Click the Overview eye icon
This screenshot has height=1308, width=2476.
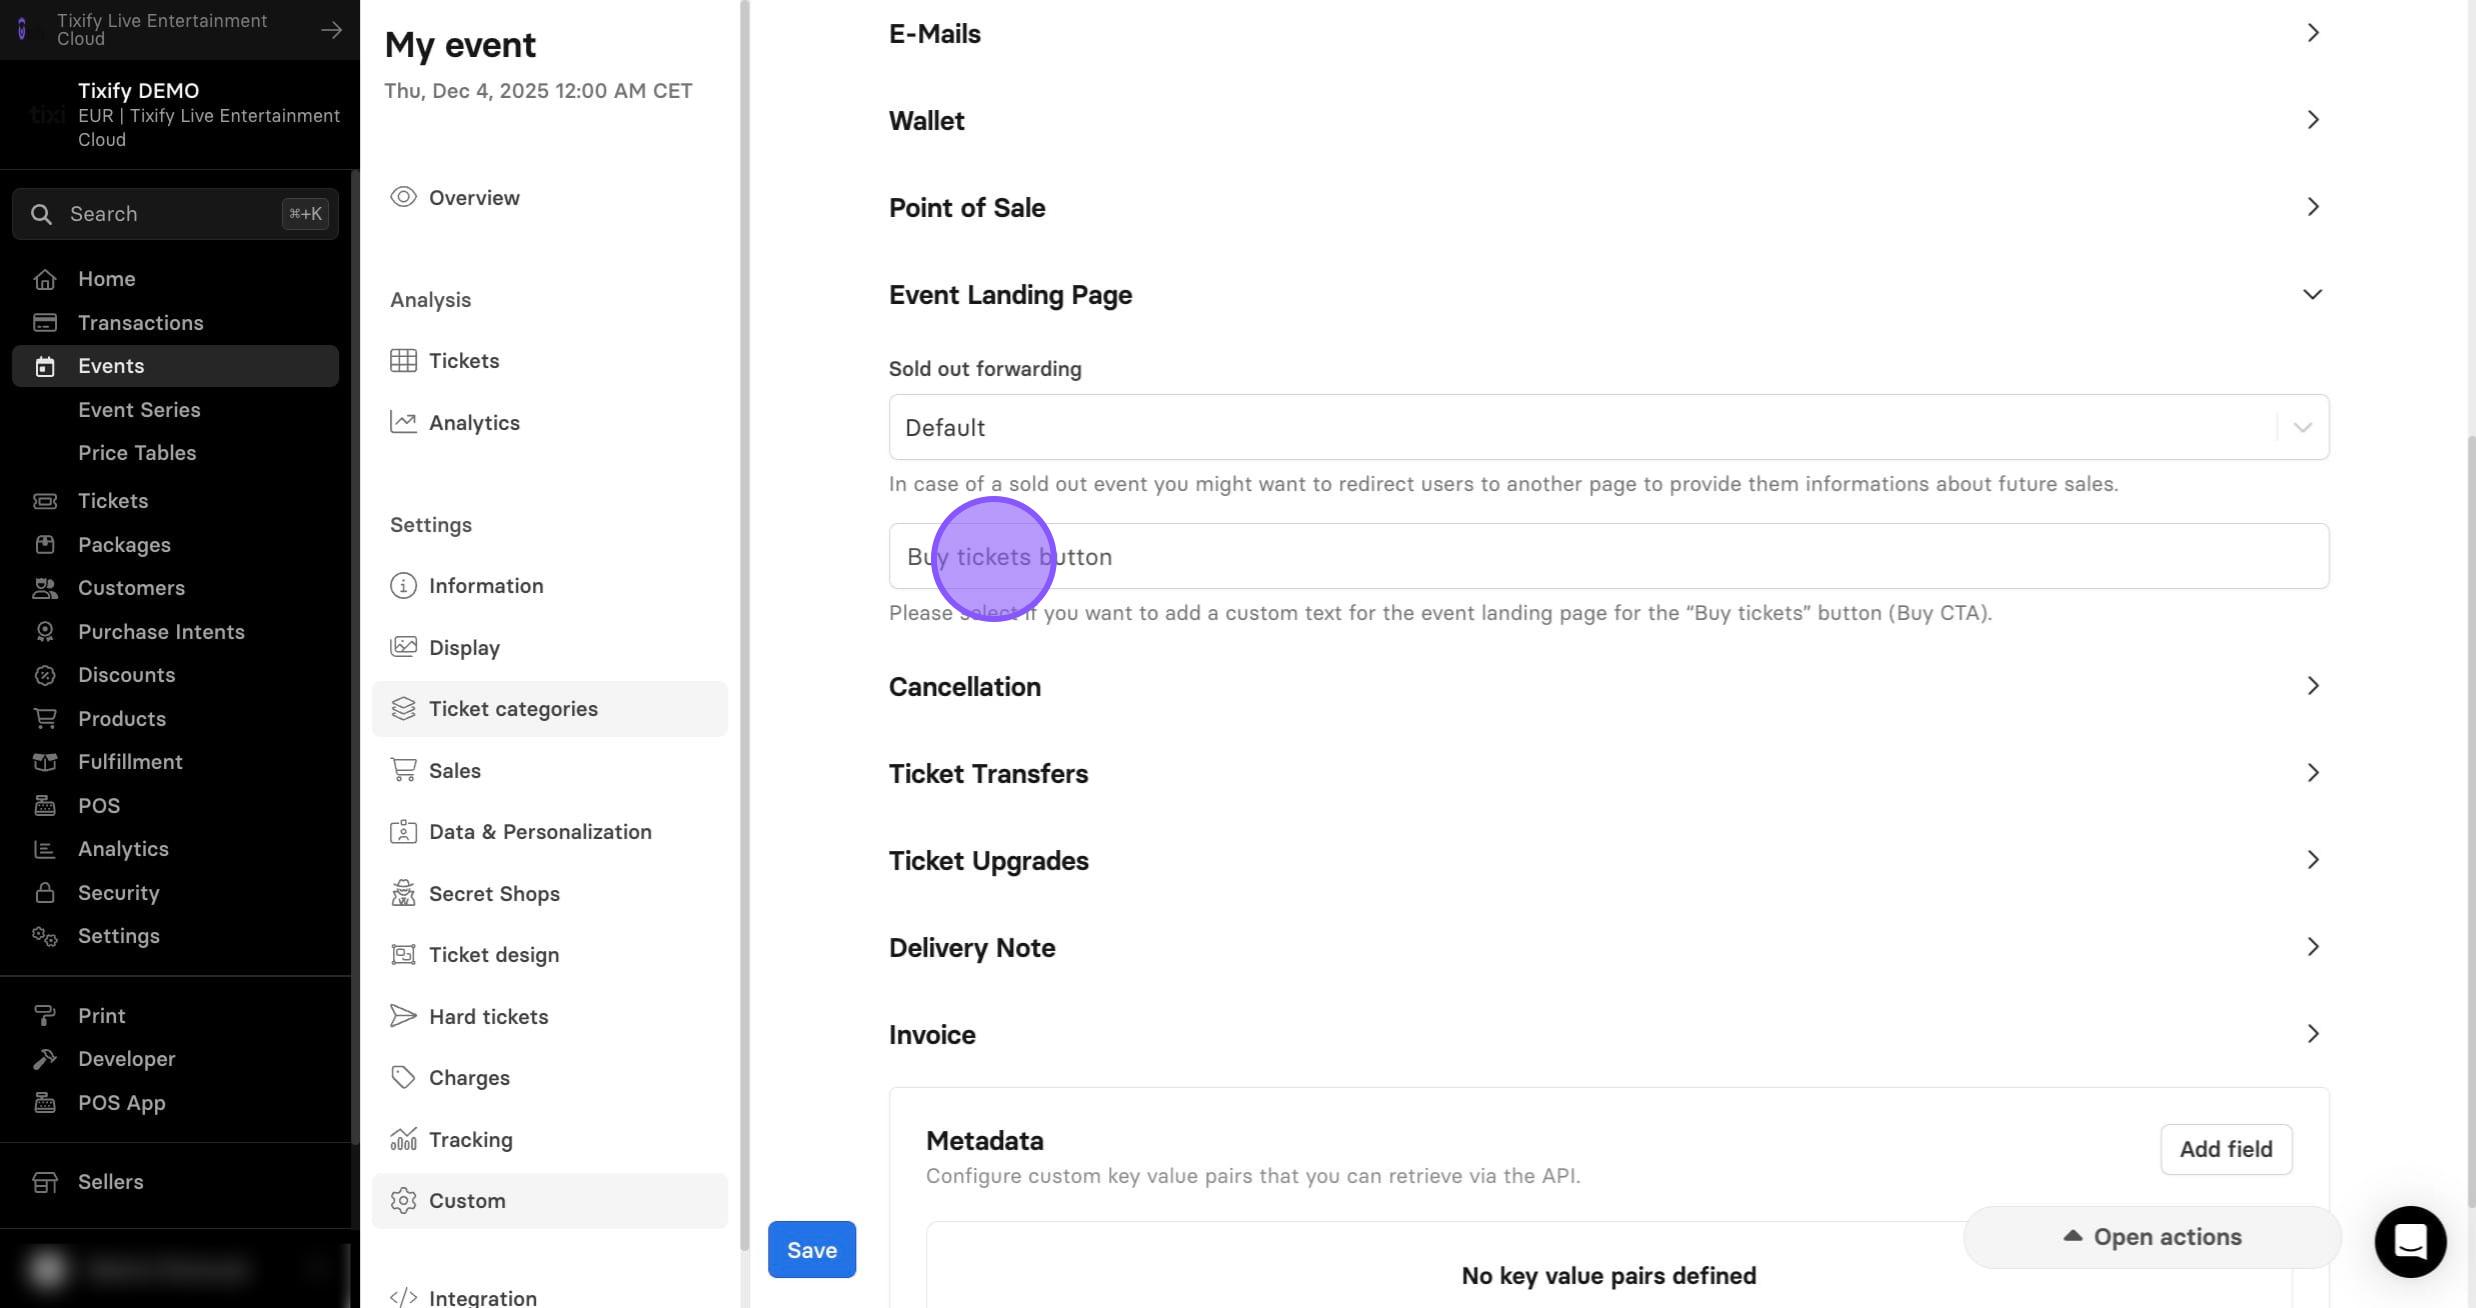point(403,197)
